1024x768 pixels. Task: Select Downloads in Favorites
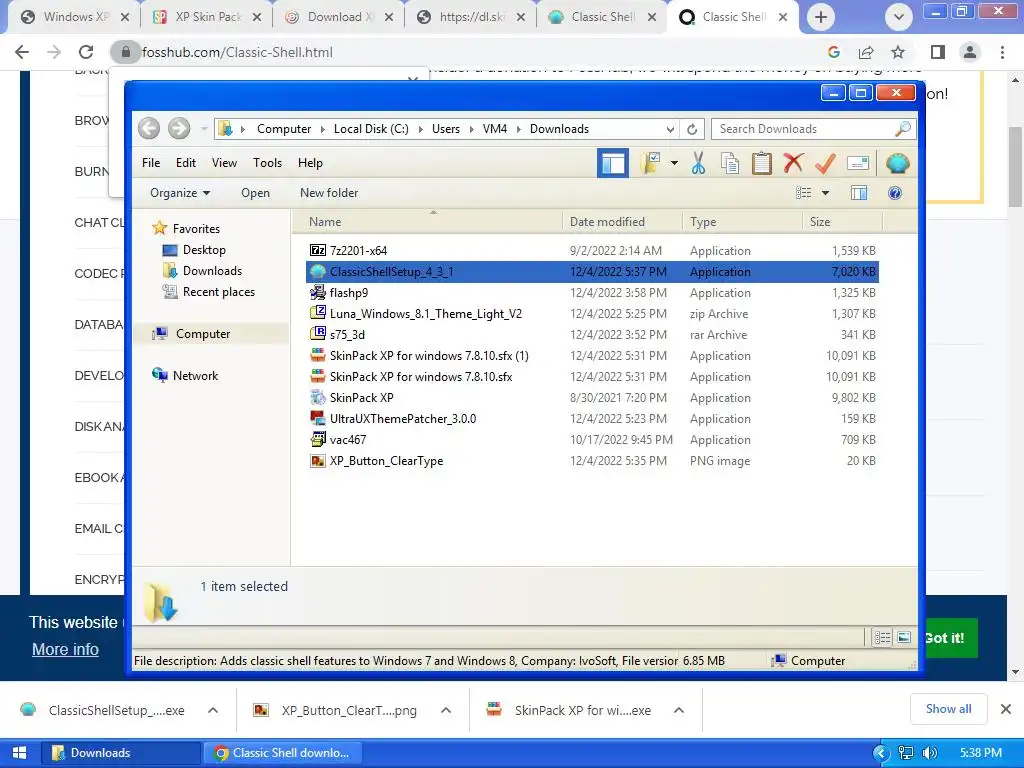point(202,270)
